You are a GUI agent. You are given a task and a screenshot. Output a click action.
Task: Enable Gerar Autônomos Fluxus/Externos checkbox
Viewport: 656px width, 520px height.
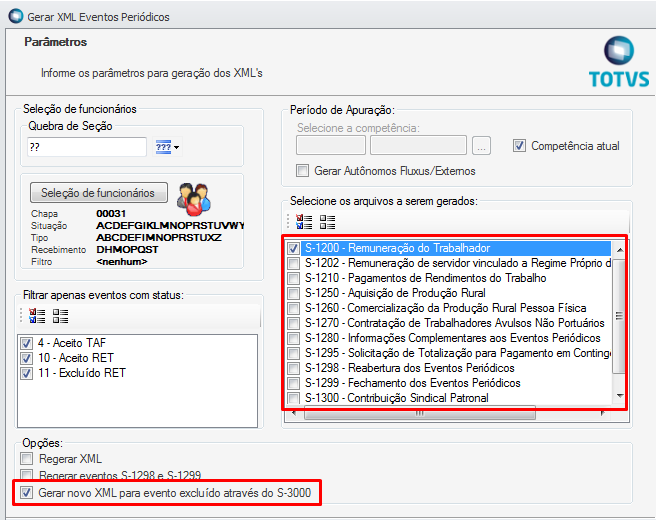tap(302, 171)
